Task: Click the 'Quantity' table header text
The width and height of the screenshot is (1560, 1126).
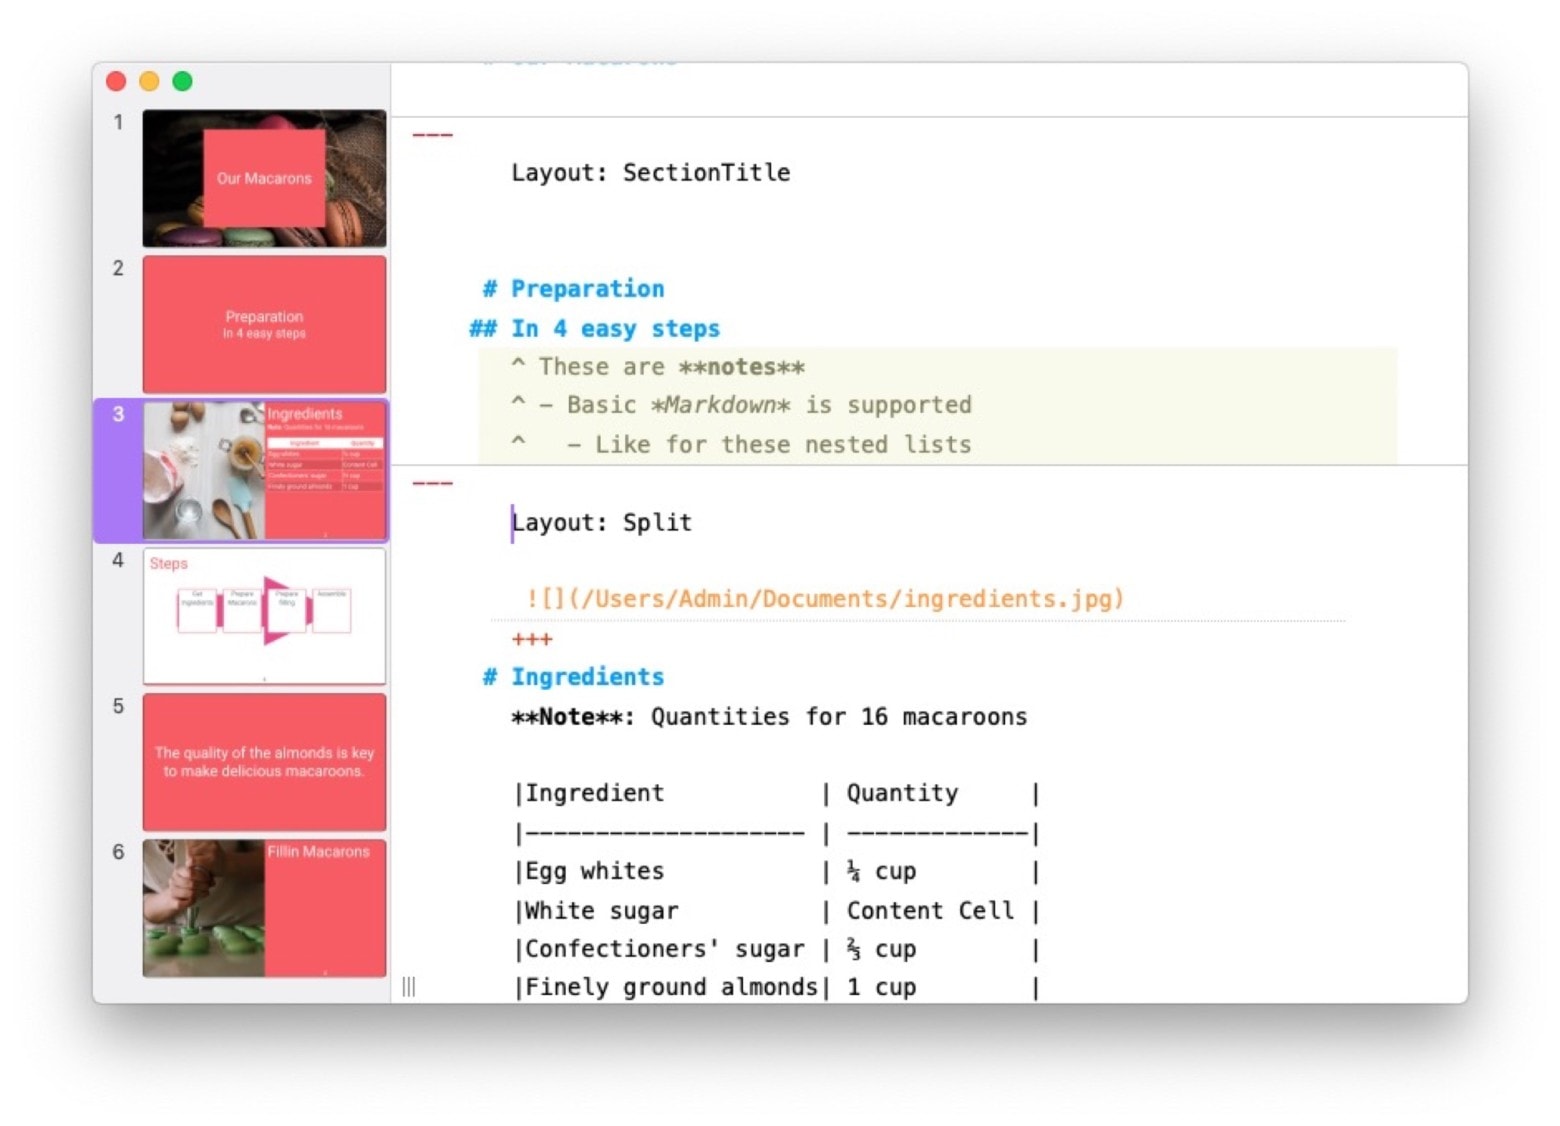Action: tap(900, 793)
